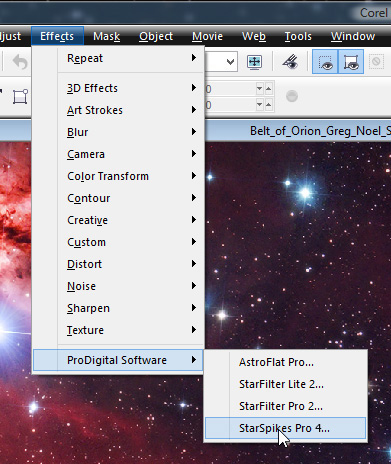391x464 pixels.
Task: Launch StarFilter Pro 2 plugin
Action: pyautogui.click(x=285, y=406)
